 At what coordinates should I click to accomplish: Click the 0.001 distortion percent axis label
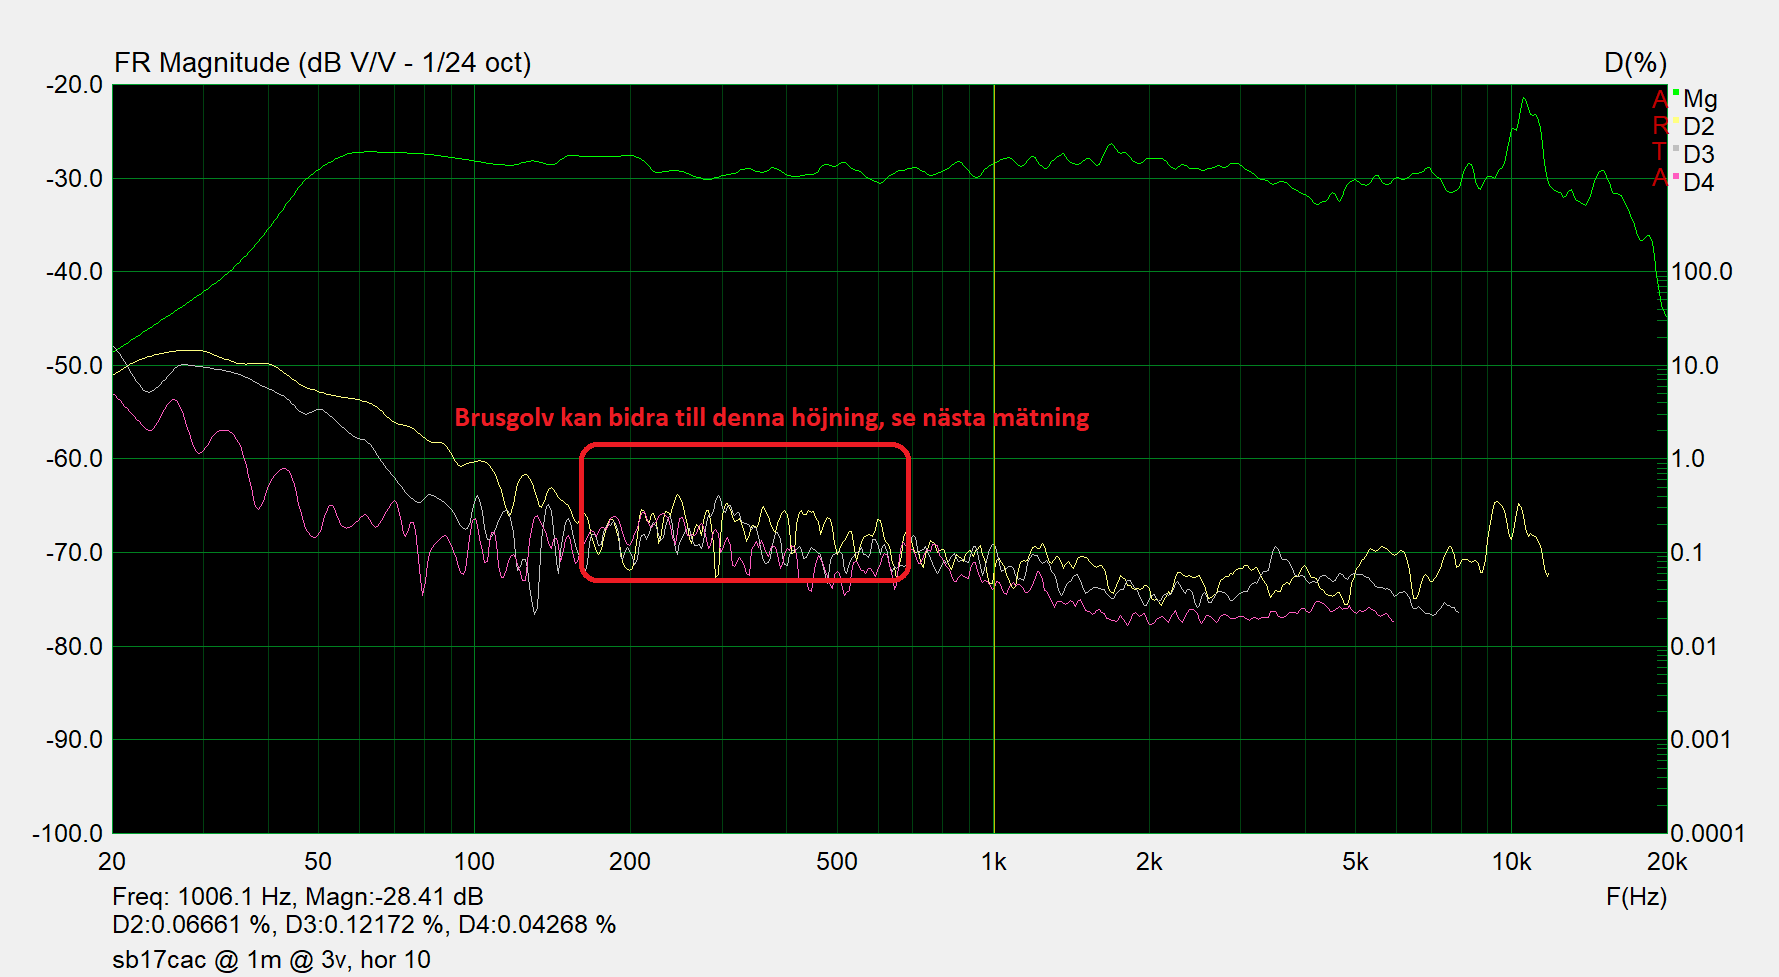[1702, 740]
